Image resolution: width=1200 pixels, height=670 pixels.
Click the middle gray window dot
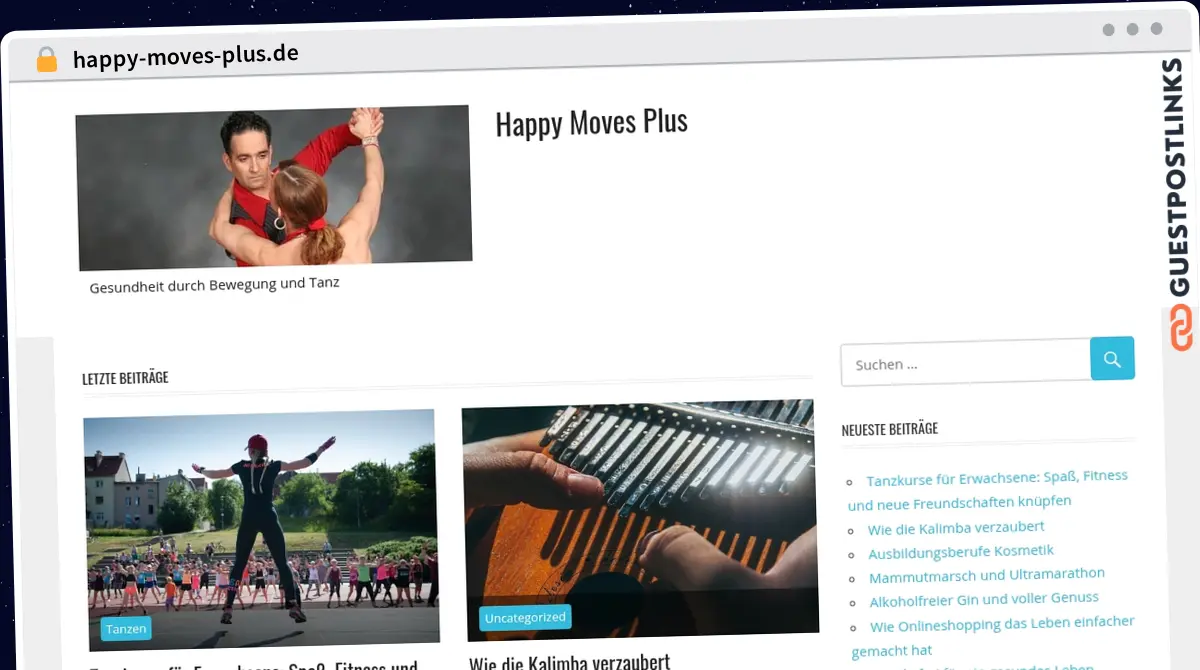click(x=1132, y=30)
